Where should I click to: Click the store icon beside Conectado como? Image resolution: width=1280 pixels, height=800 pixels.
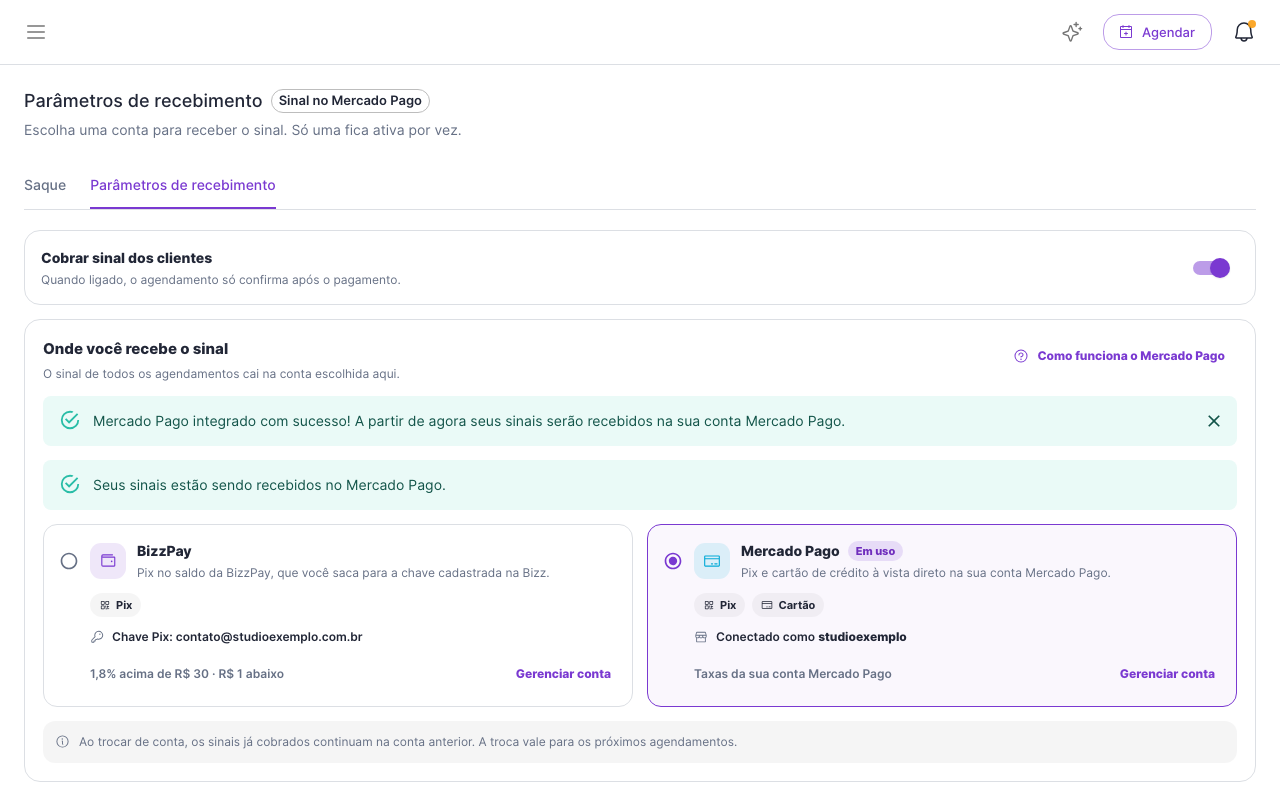(701, 637)
